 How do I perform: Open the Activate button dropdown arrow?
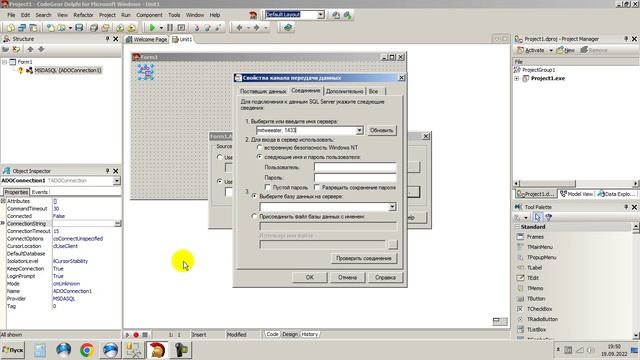pyautogui.click(x=551, y=51)
